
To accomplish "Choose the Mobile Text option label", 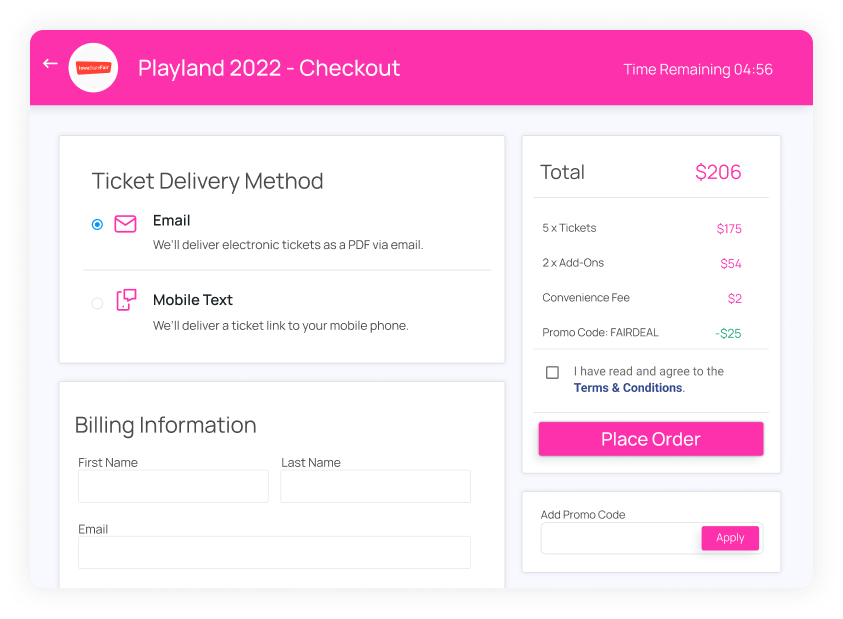I will (x=192, y=300).
